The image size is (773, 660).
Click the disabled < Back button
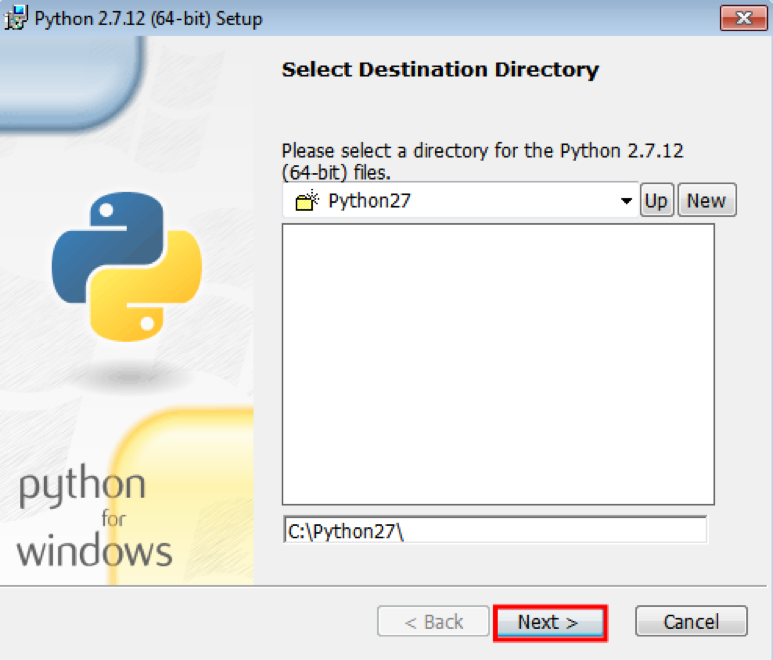433,622
